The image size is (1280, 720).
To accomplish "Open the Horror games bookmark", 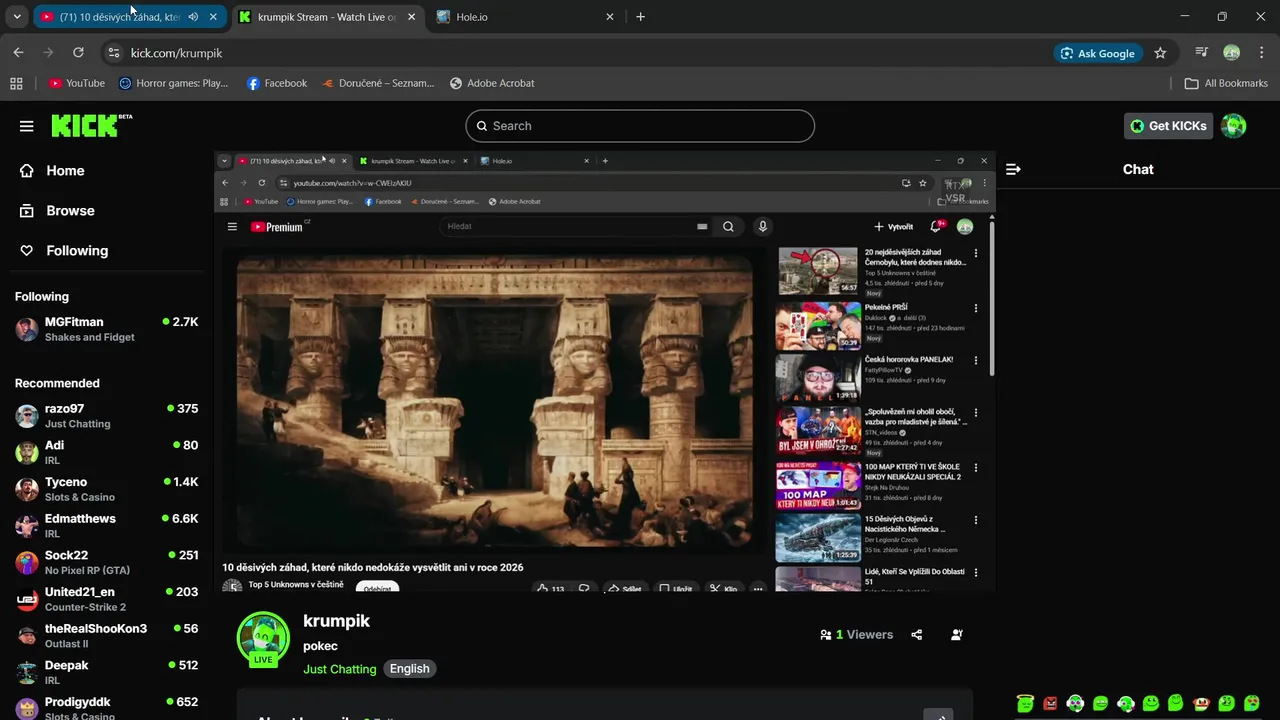I will [174, 84].
